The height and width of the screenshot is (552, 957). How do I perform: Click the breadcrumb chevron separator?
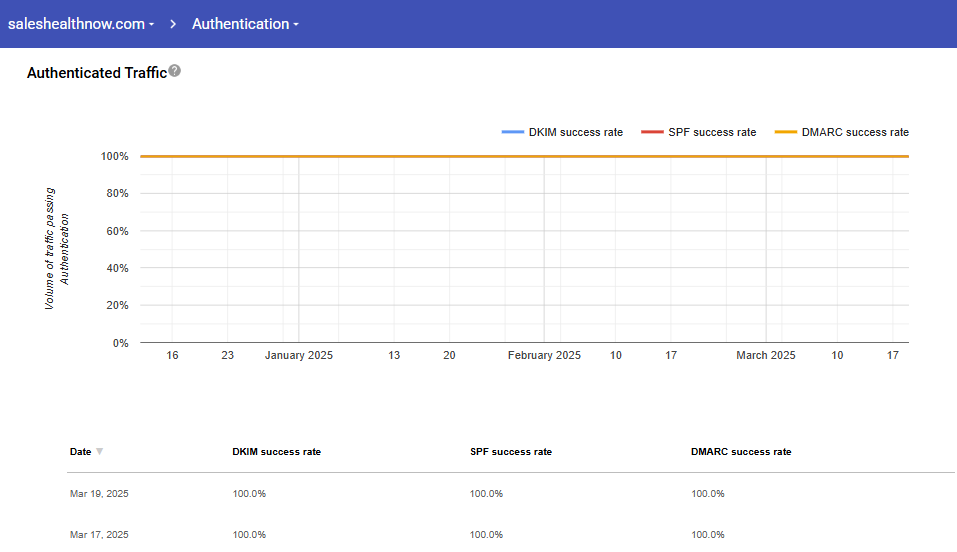pyautogui.click(x=172, y=24)
